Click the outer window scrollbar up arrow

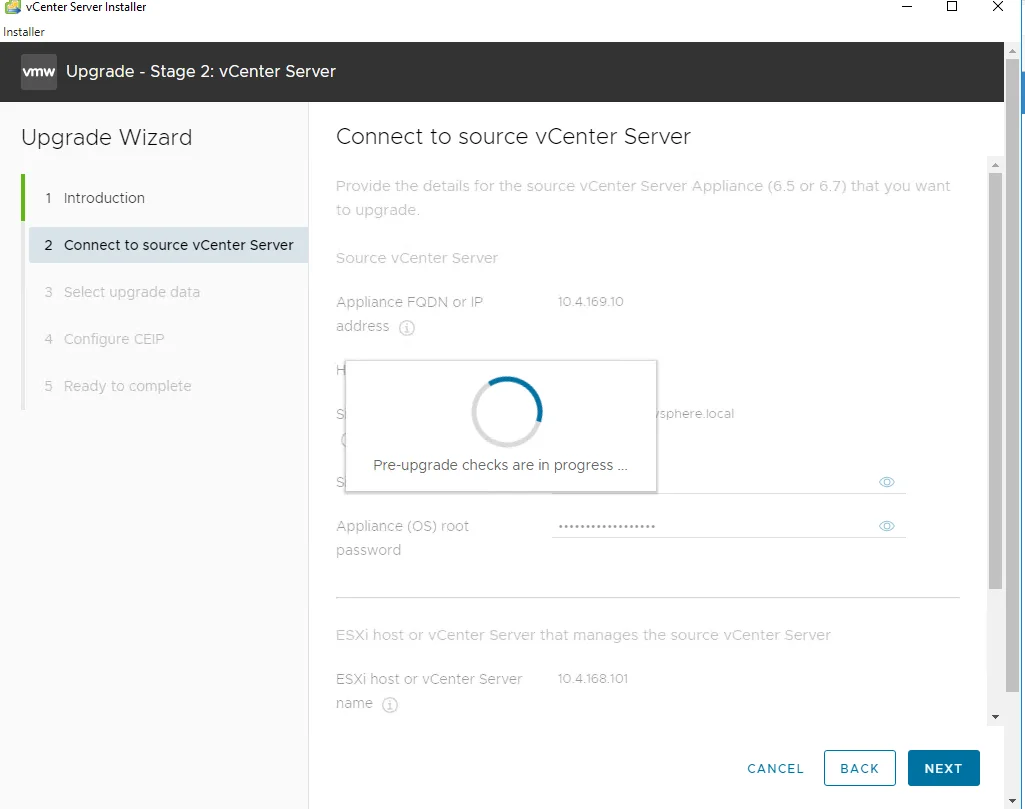(1013, 51)
